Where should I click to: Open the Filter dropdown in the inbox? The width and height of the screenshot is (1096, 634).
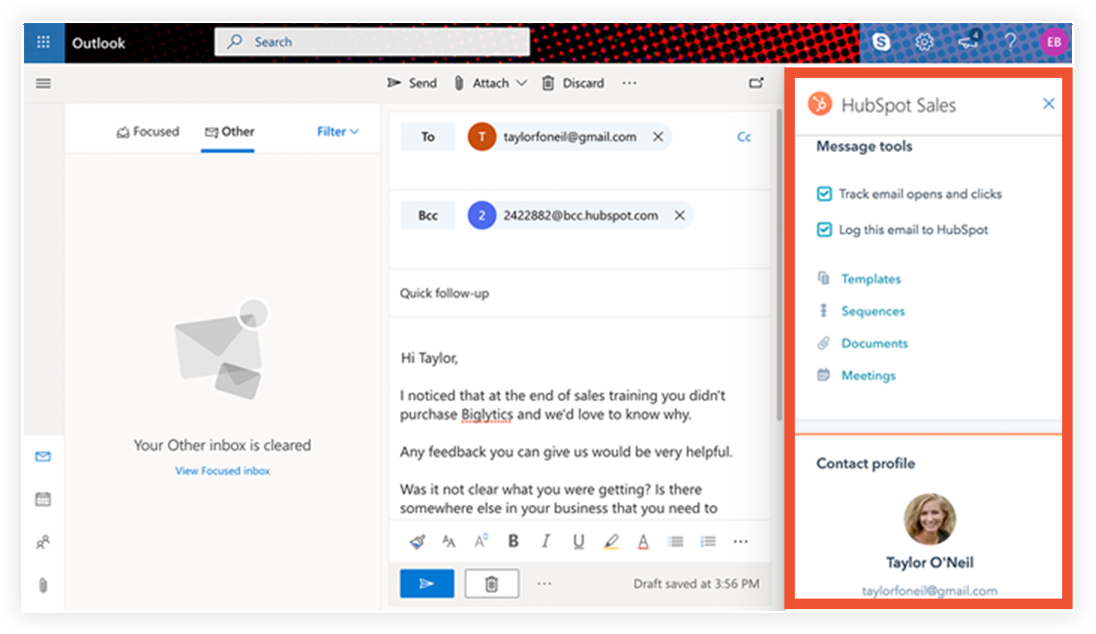click(337, 130)
